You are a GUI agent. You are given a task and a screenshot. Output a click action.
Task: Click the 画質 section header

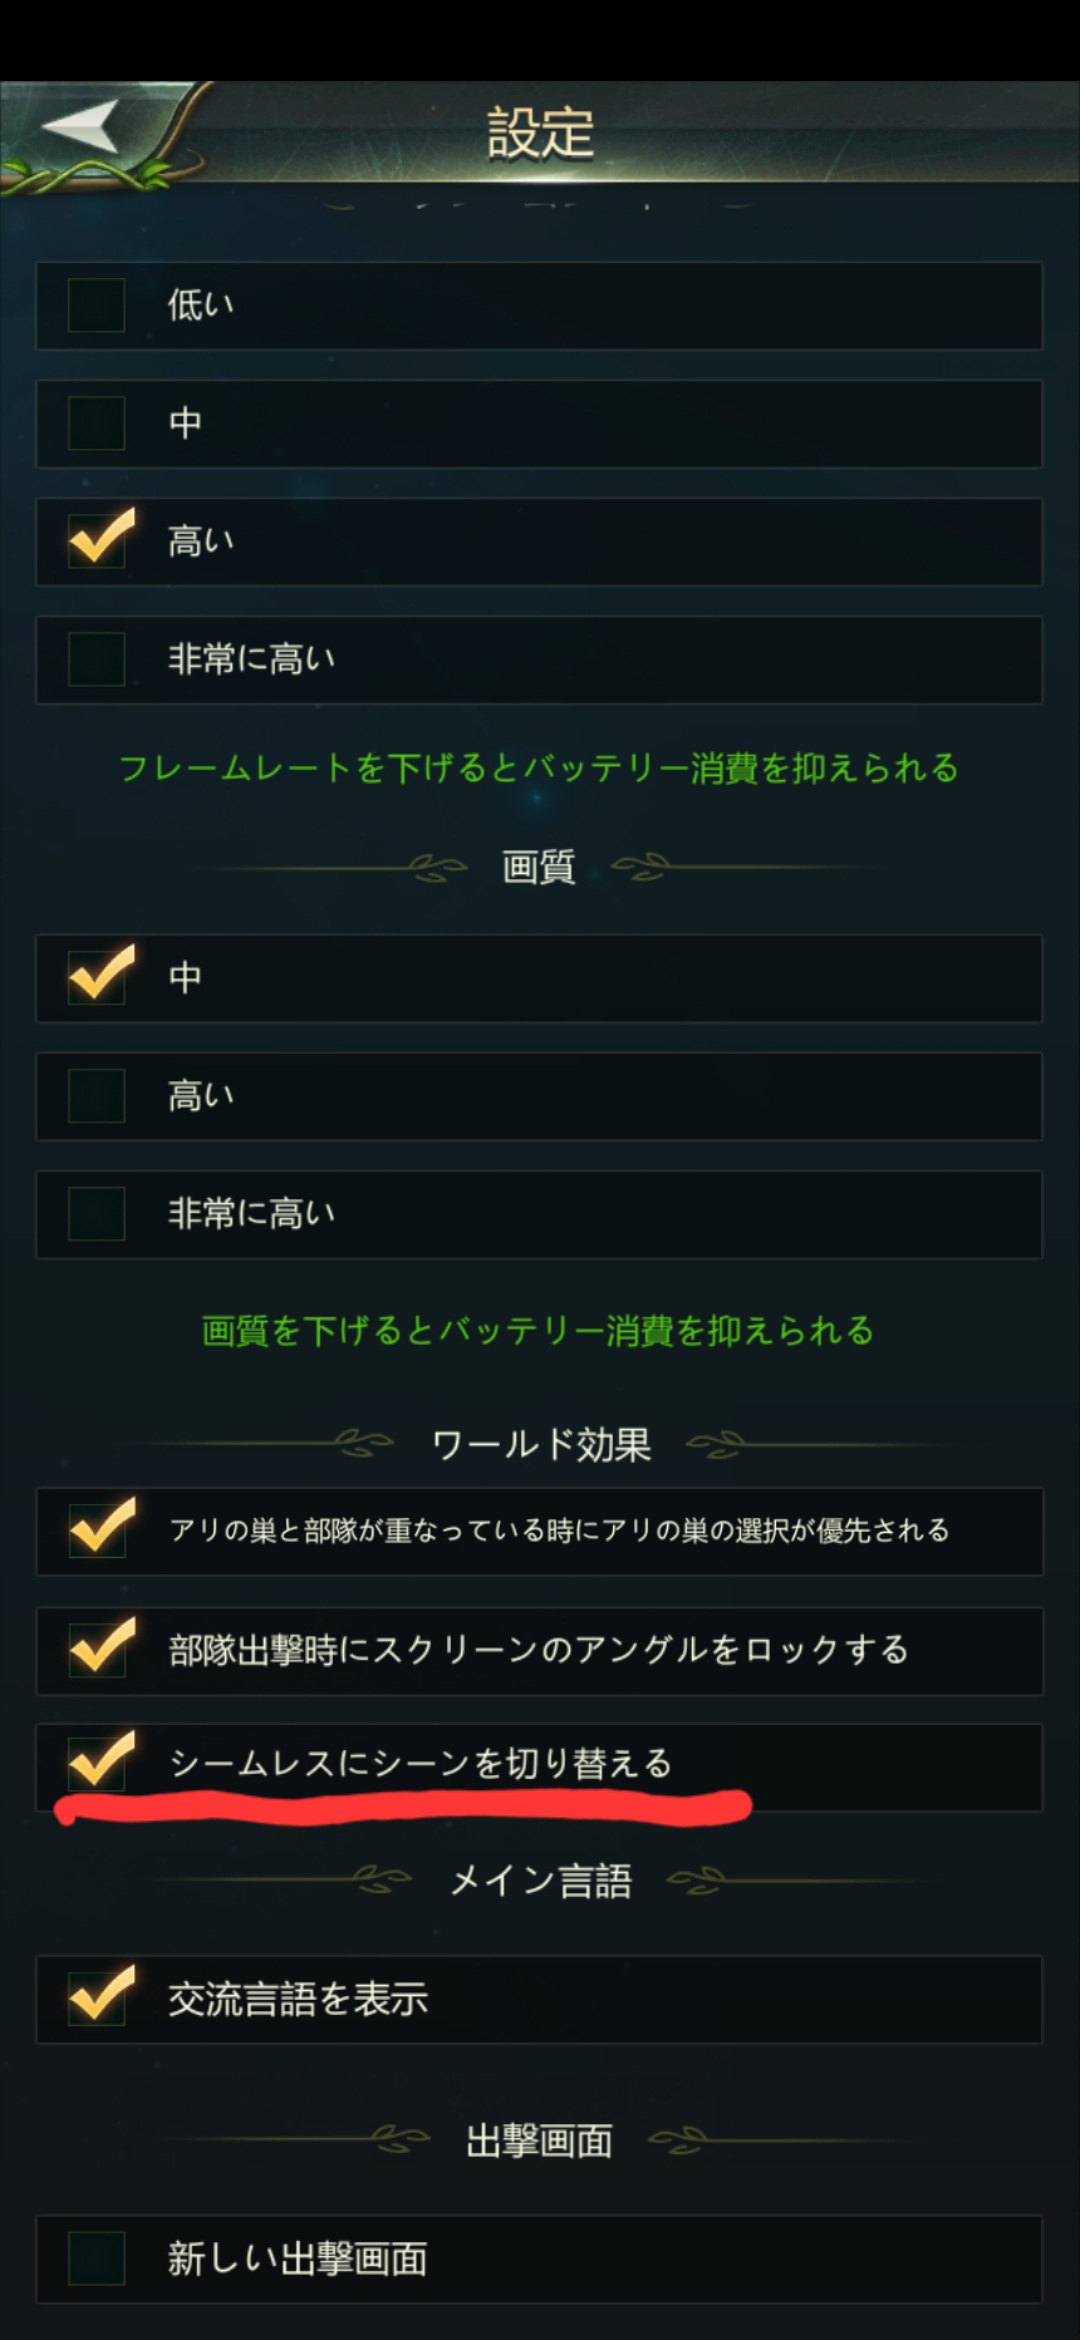539,866
